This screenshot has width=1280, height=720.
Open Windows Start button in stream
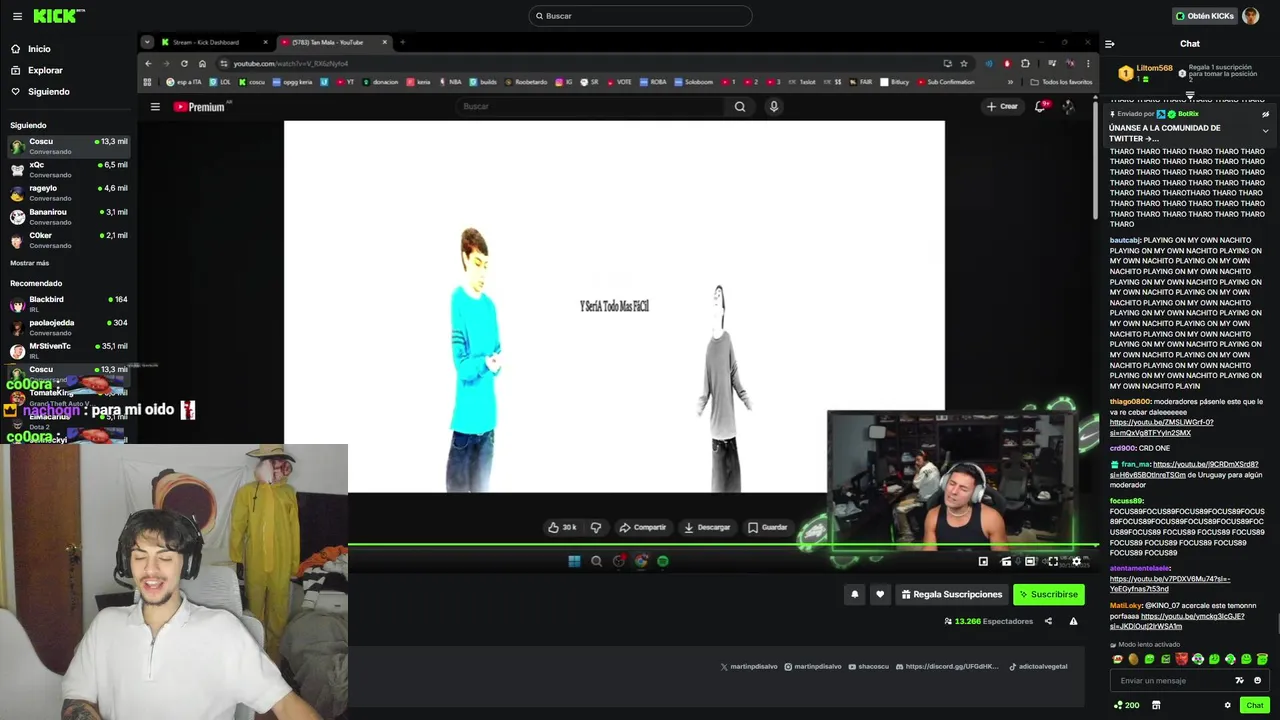[x=574, y=561]
